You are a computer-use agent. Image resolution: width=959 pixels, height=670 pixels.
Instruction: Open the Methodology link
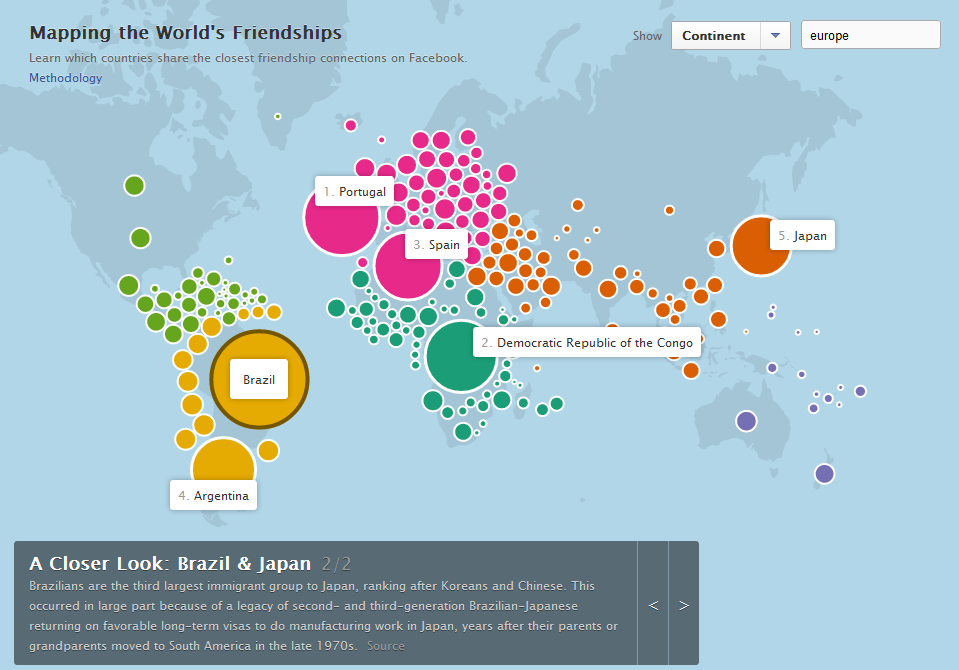pos(65,78)
